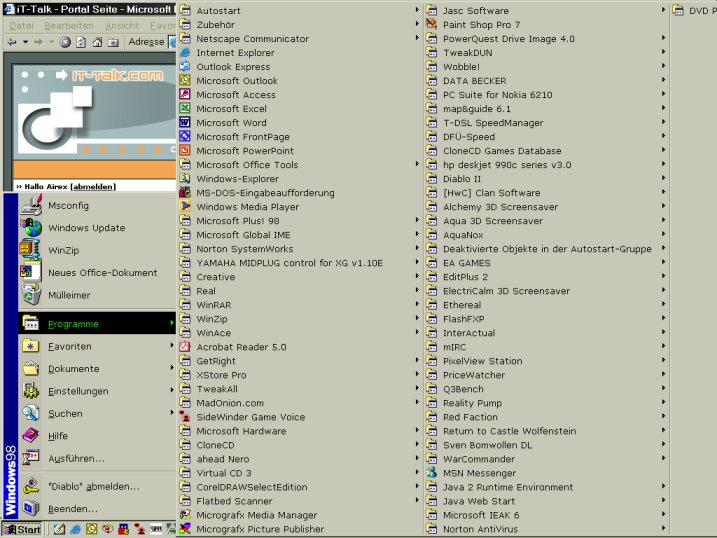Open the Mülleimer recycle bin icon

point(31,295)
